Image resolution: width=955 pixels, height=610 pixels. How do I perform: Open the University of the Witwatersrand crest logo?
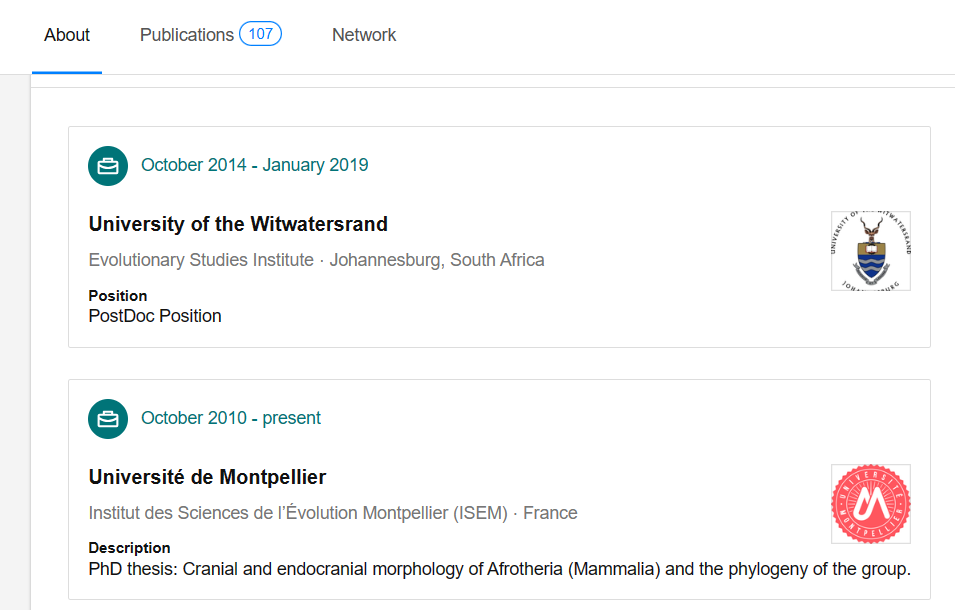click(870, 251)
